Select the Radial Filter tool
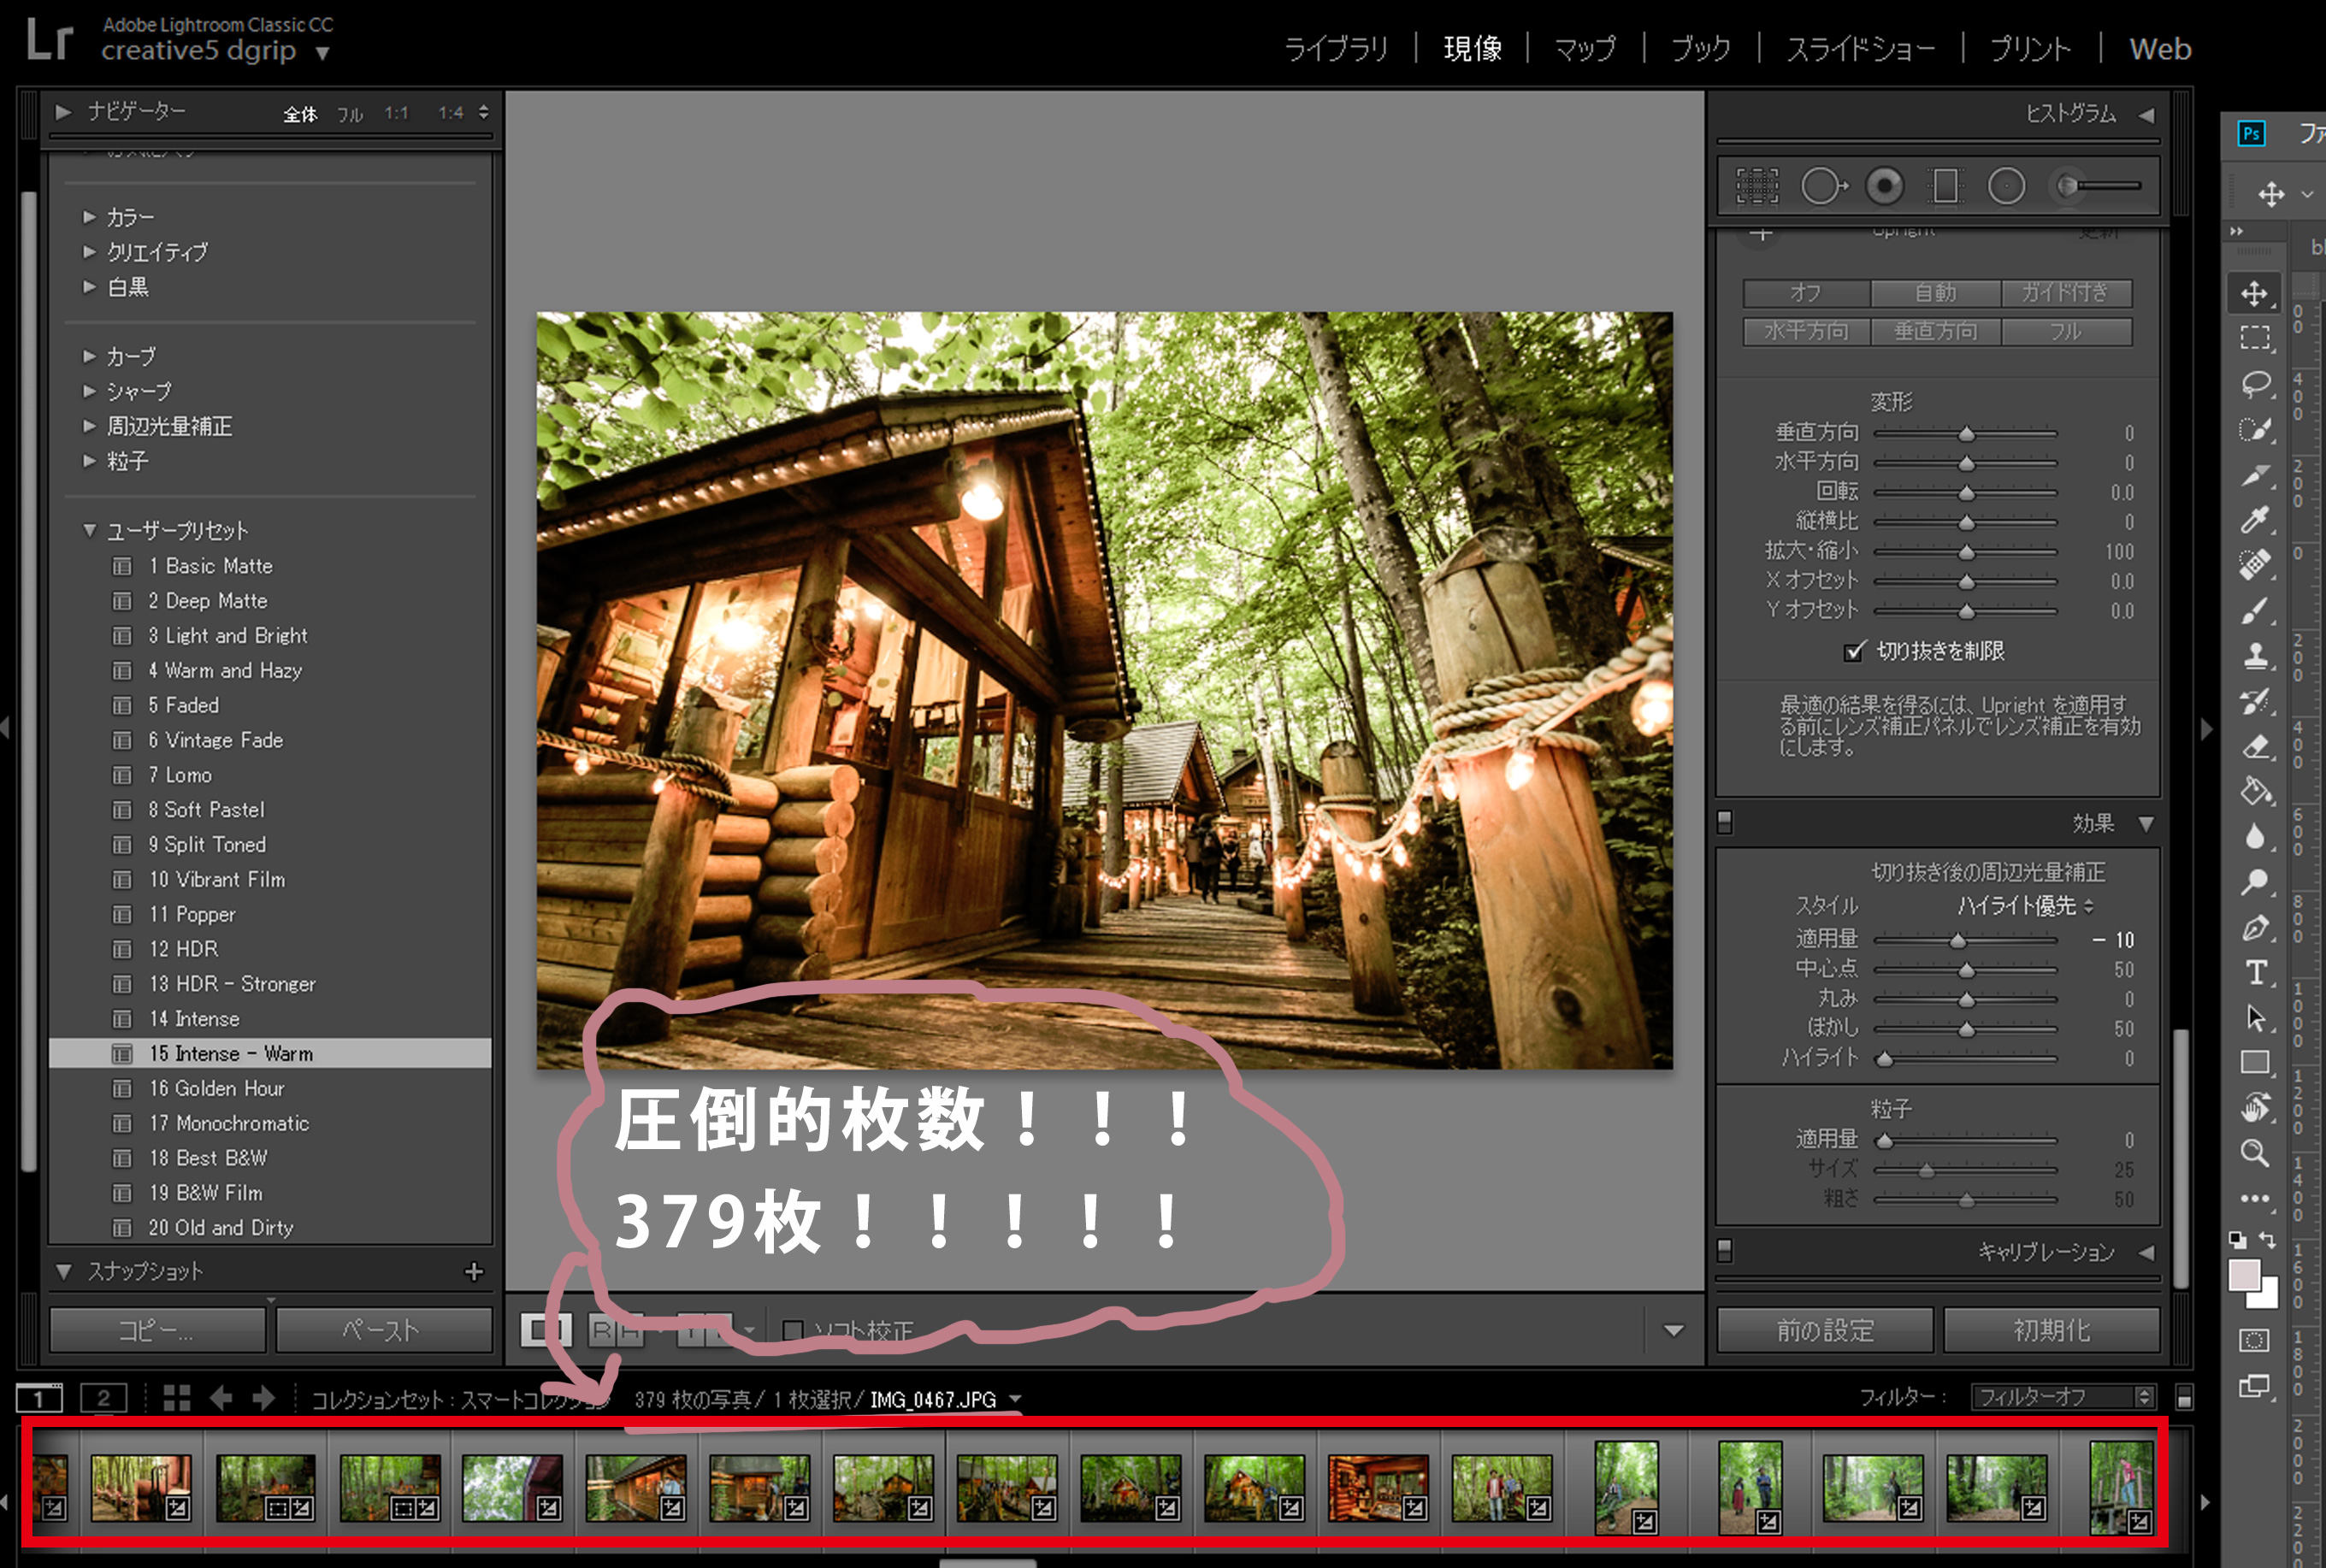 2006,187
